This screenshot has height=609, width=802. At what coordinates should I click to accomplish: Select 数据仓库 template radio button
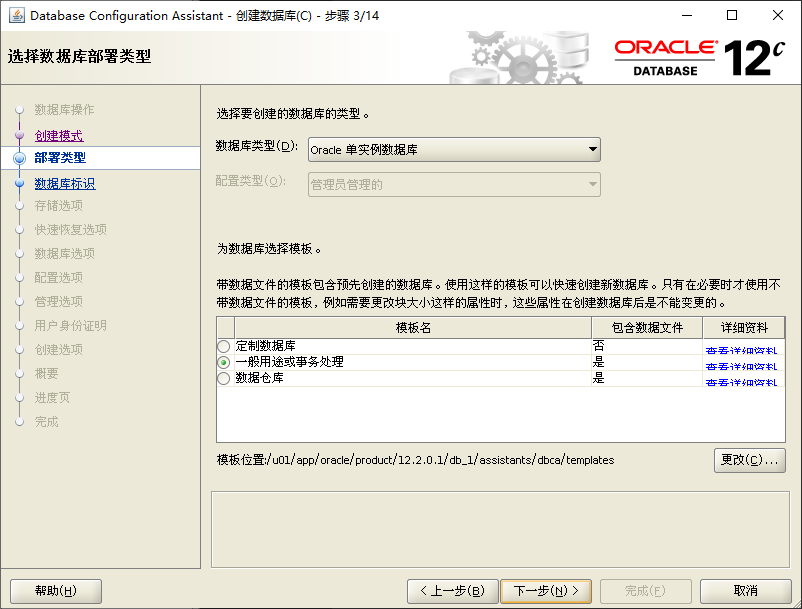point(224,379)
